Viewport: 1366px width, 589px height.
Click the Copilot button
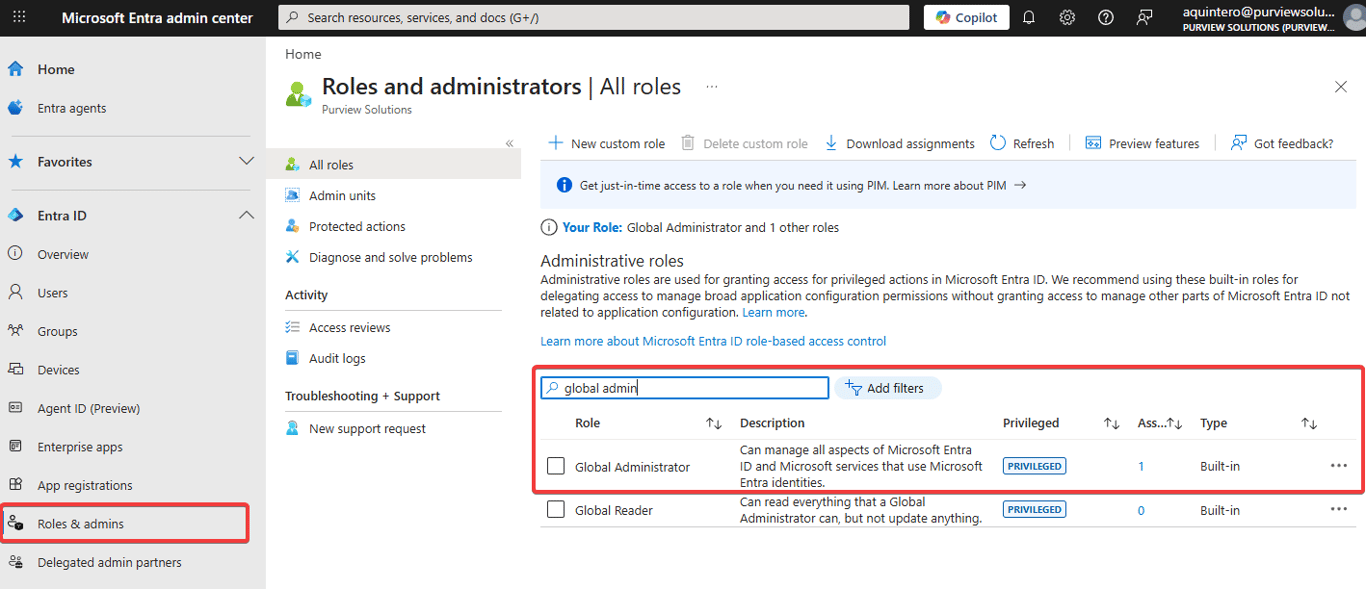tap(965, 17)
